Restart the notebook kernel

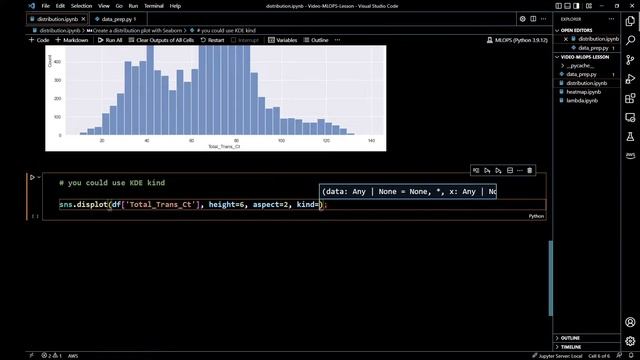point(212,40)
